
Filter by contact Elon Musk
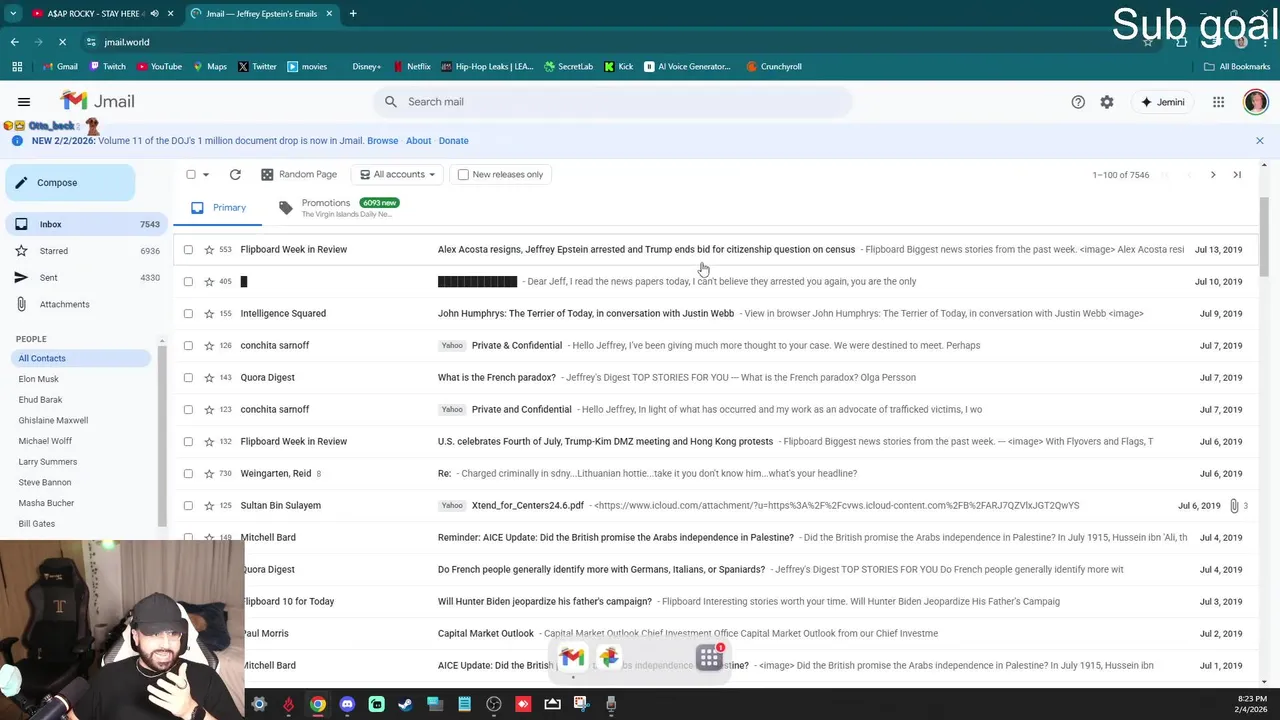(x=39, y=380)
